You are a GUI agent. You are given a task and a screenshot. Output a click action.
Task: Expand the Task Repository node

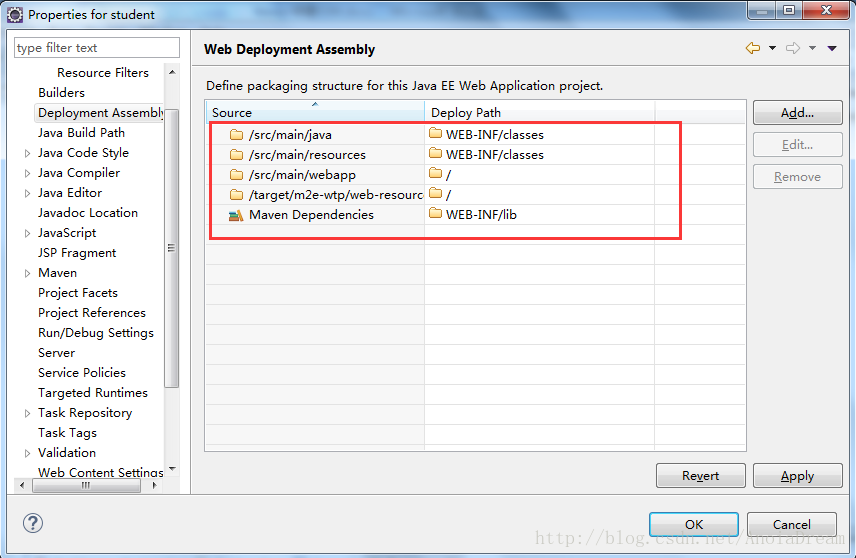point(27,413)
